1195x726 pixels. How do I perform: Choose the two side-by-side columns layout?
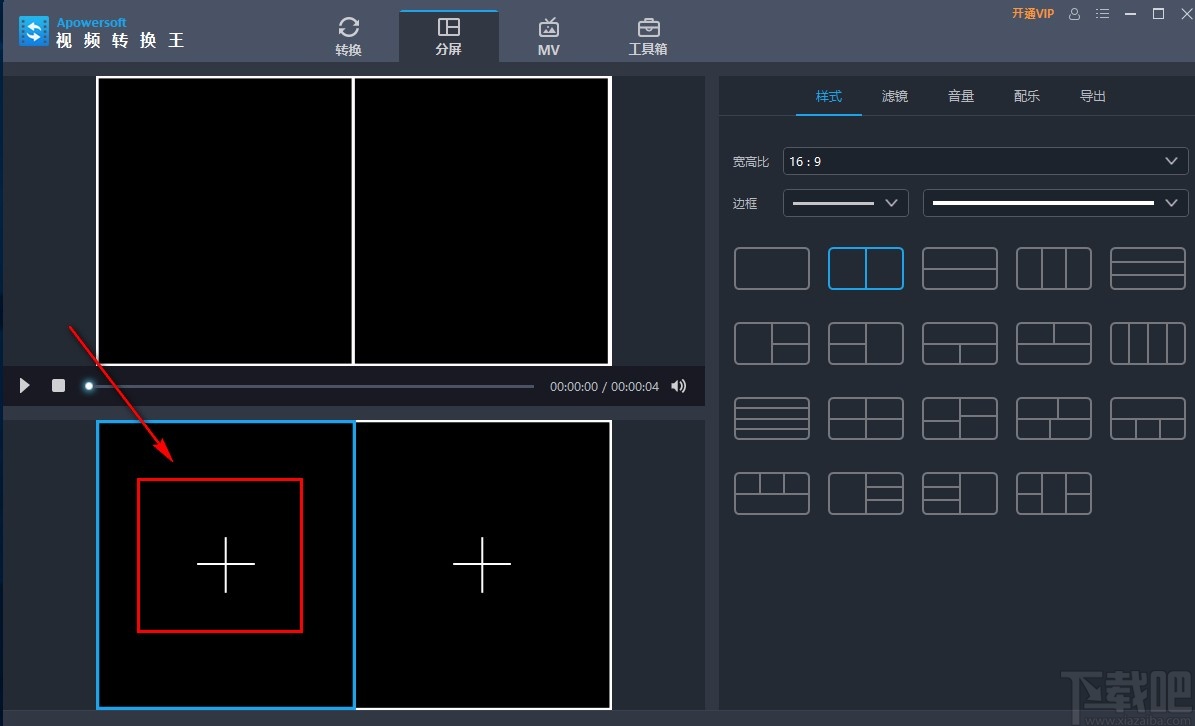866,268
